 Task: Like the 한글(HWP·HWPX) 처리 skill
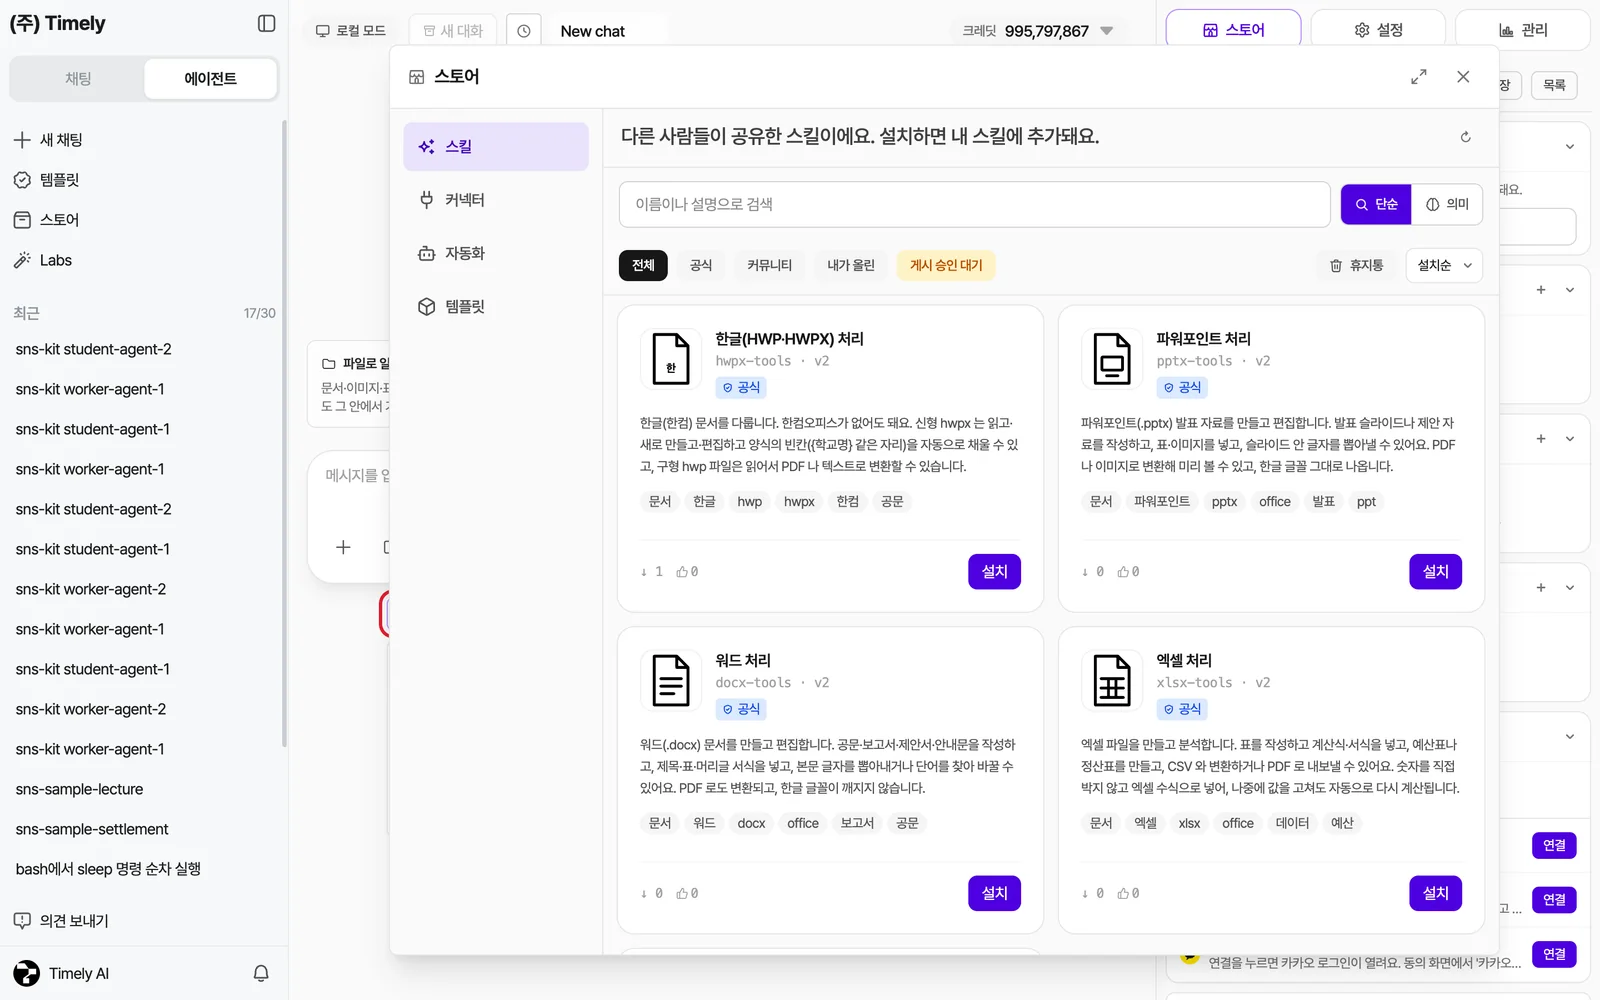[x=687, y=572]
